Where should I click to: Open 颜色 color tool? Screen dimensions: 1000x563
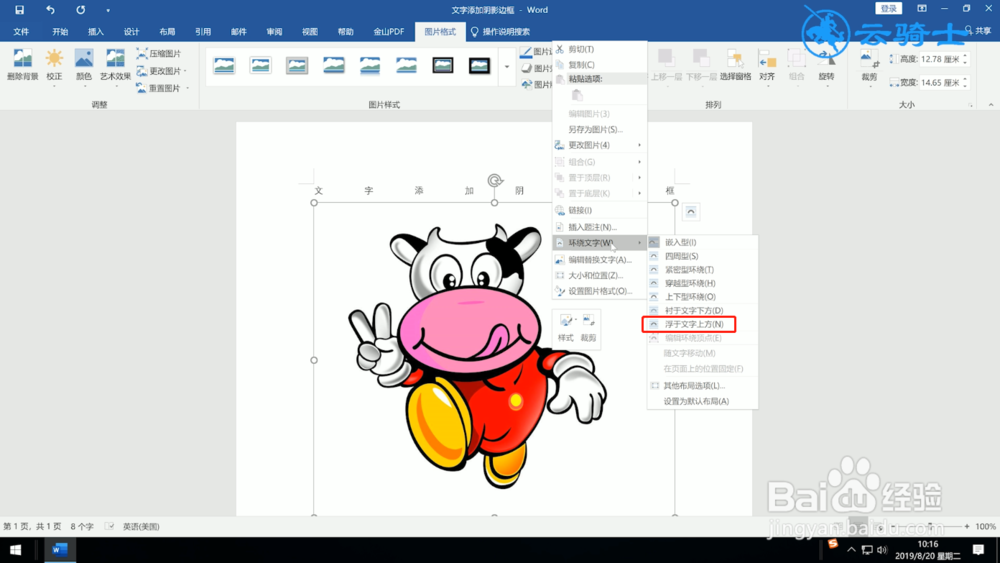point(84,66)
